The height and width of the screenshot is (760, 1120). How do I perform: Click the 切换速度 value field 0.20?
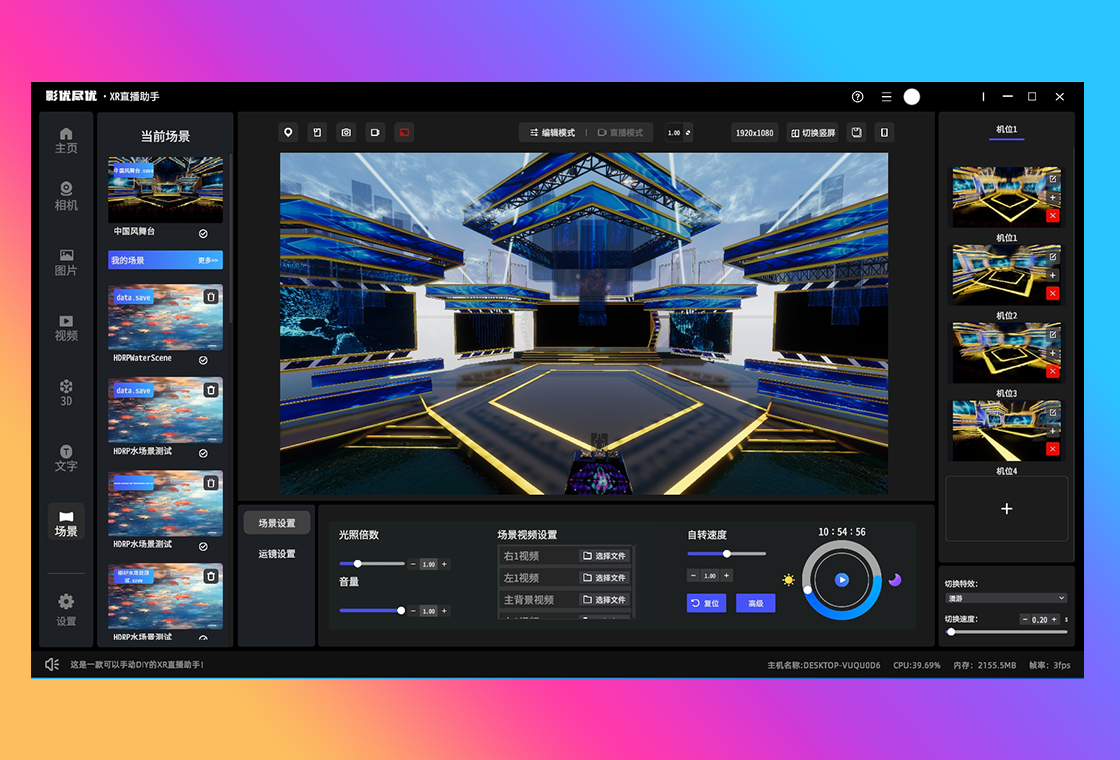pos(1039,619)
